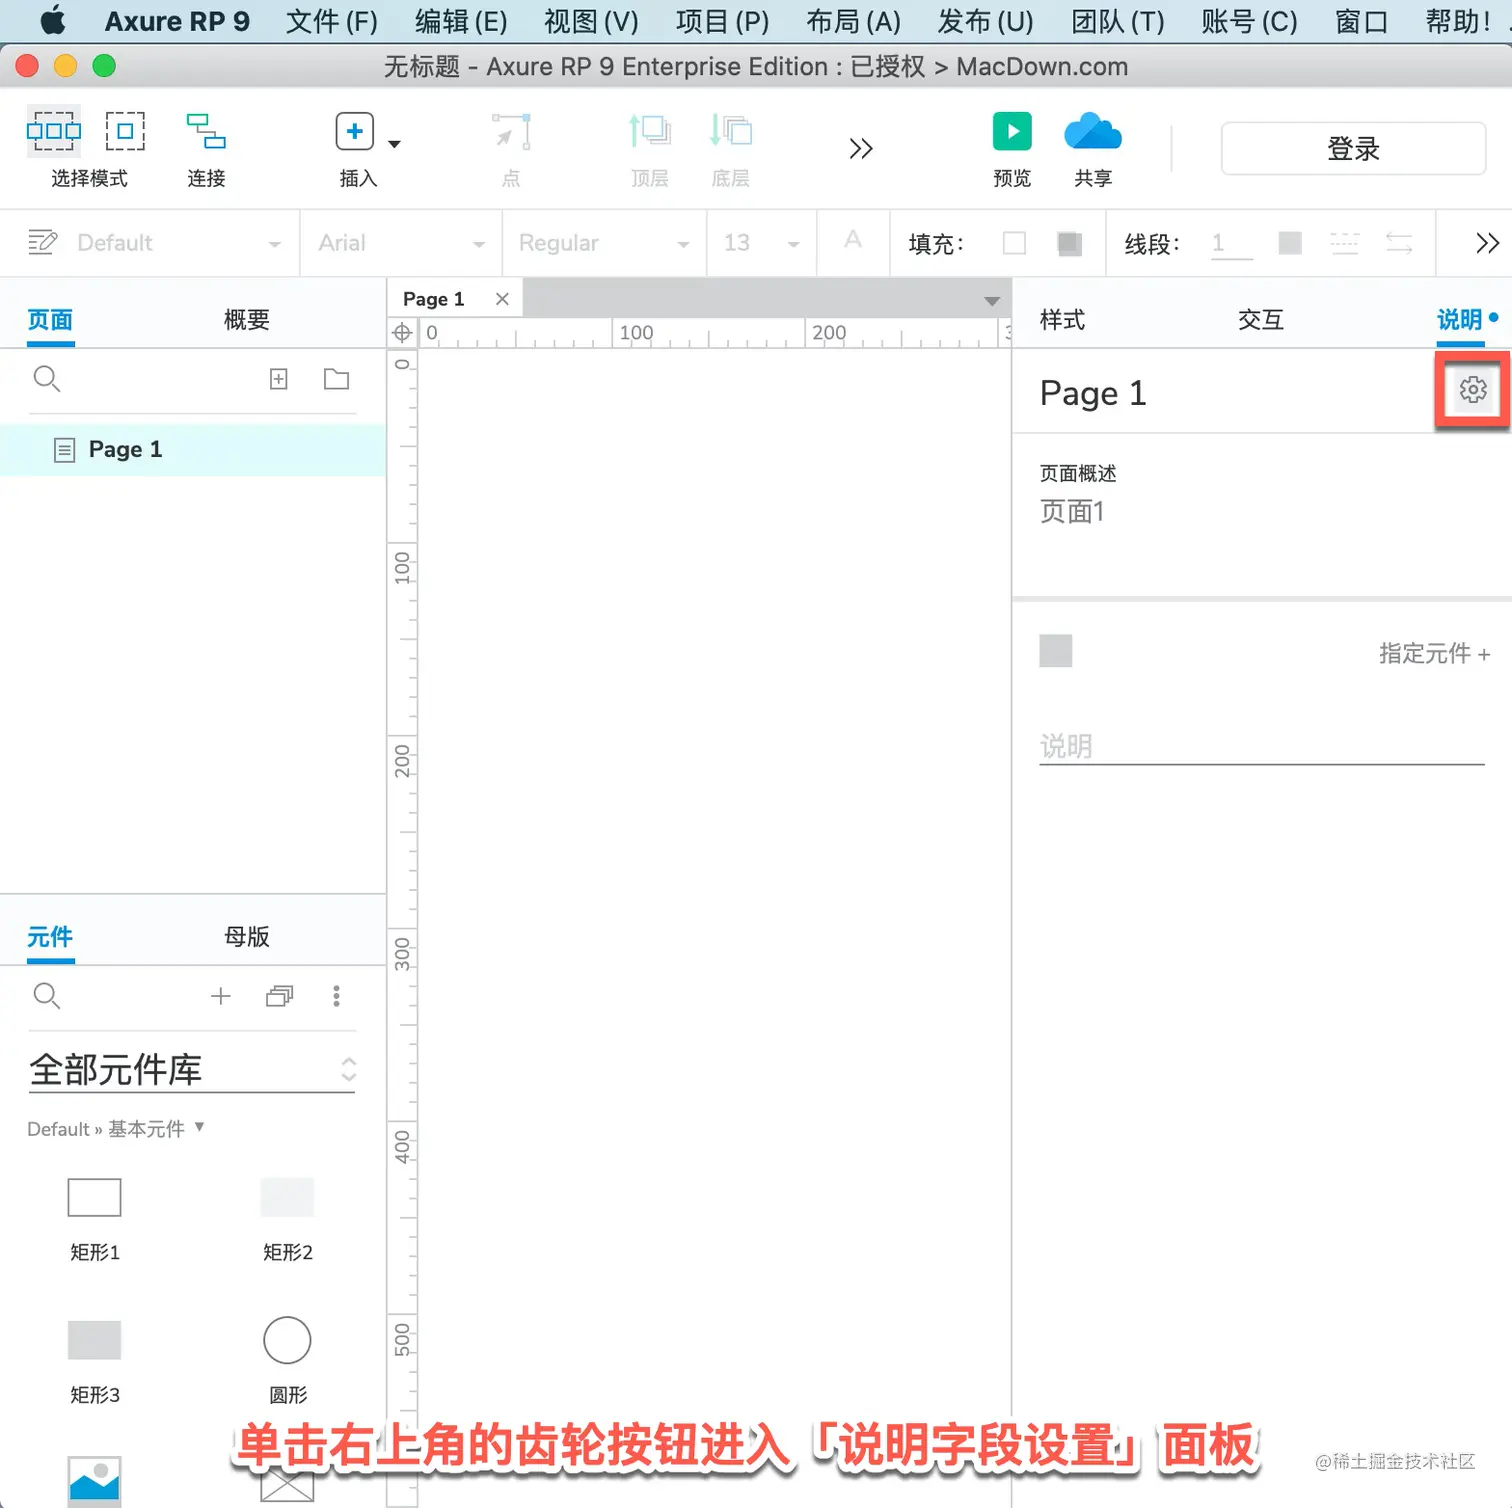Open the libraries more options dots menu

click(336, 996)
